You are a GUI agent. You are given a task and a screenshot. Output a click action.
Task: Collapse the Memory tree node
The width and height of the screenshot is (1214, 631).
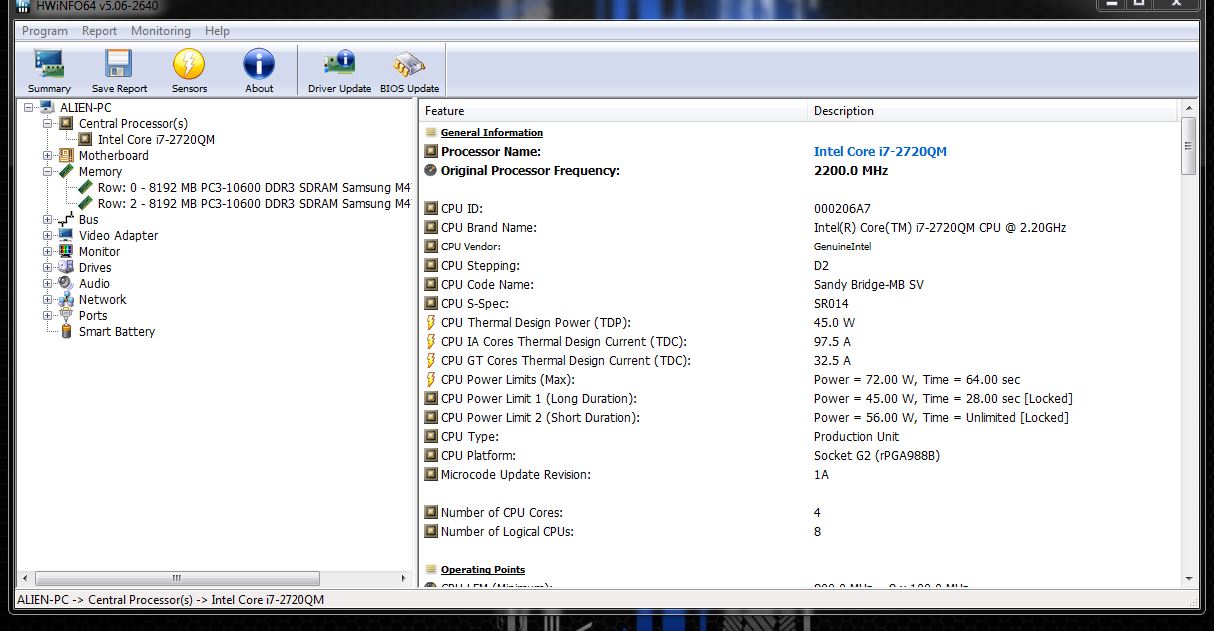[x=48, y=172]
